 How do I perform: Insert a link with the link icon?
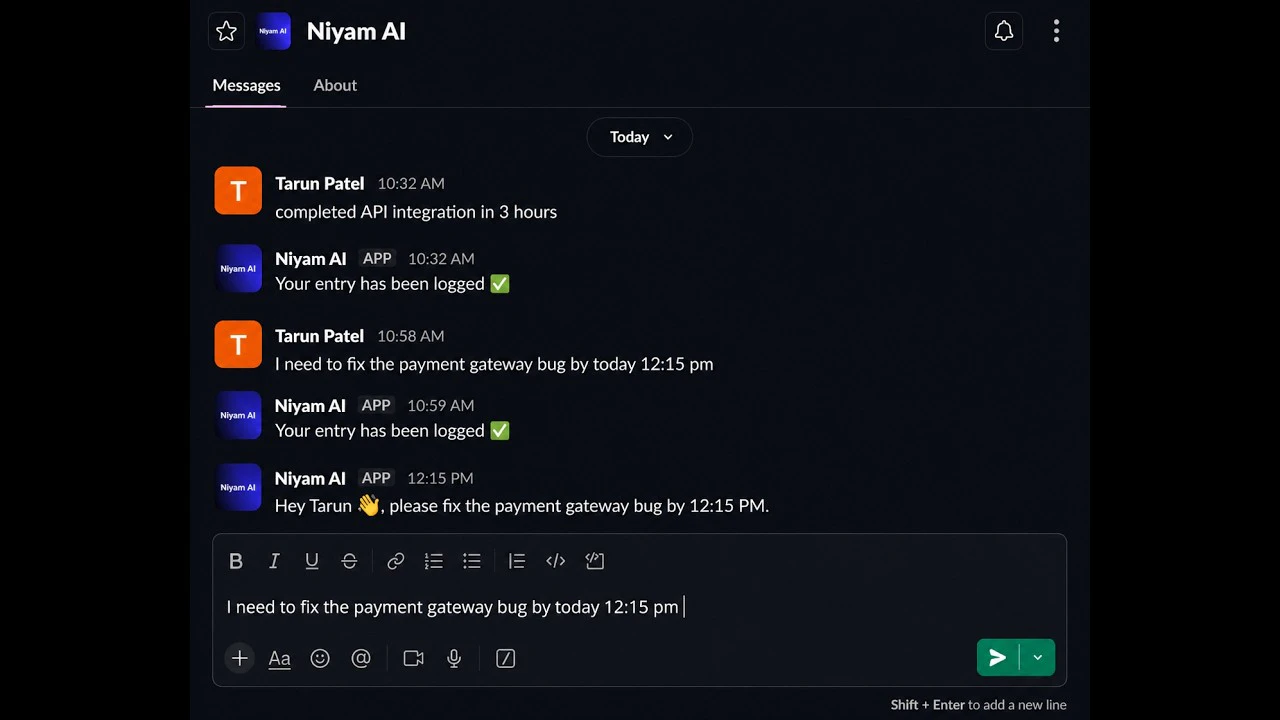point(396,561)
